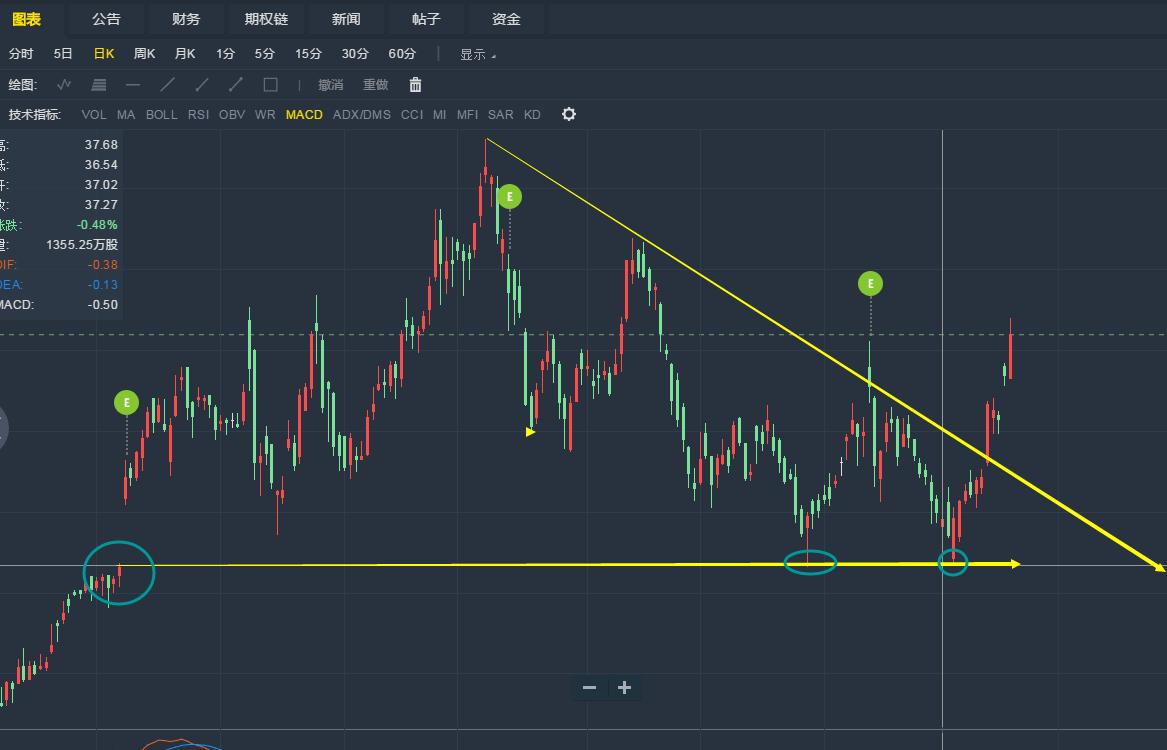
Task: Open the 显示 display dropdown
Action: pos(477,54)
